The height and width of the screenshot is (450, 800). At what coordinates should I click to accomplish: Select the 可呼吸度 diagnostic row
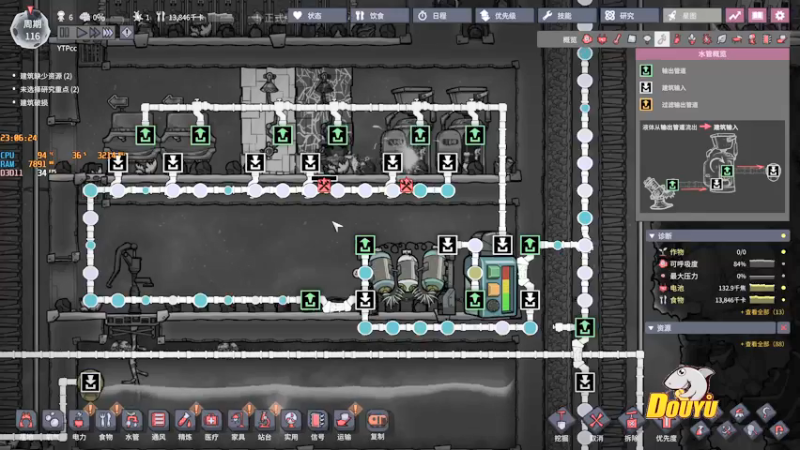pyautogui.click(x=722, y=264)
